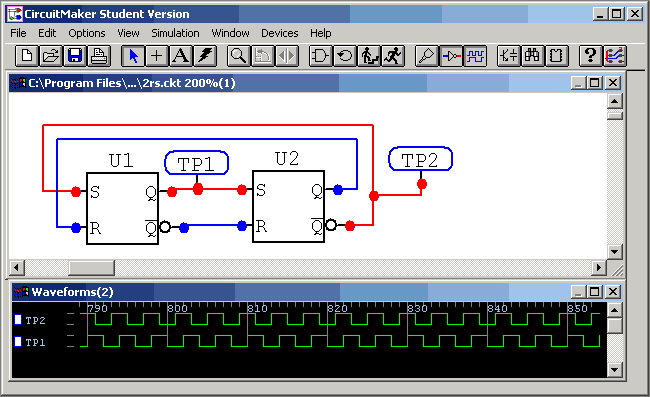The image size is (650, 397).
Task: Select the Arrow pointer tool
Action: (x=133, y=56)
